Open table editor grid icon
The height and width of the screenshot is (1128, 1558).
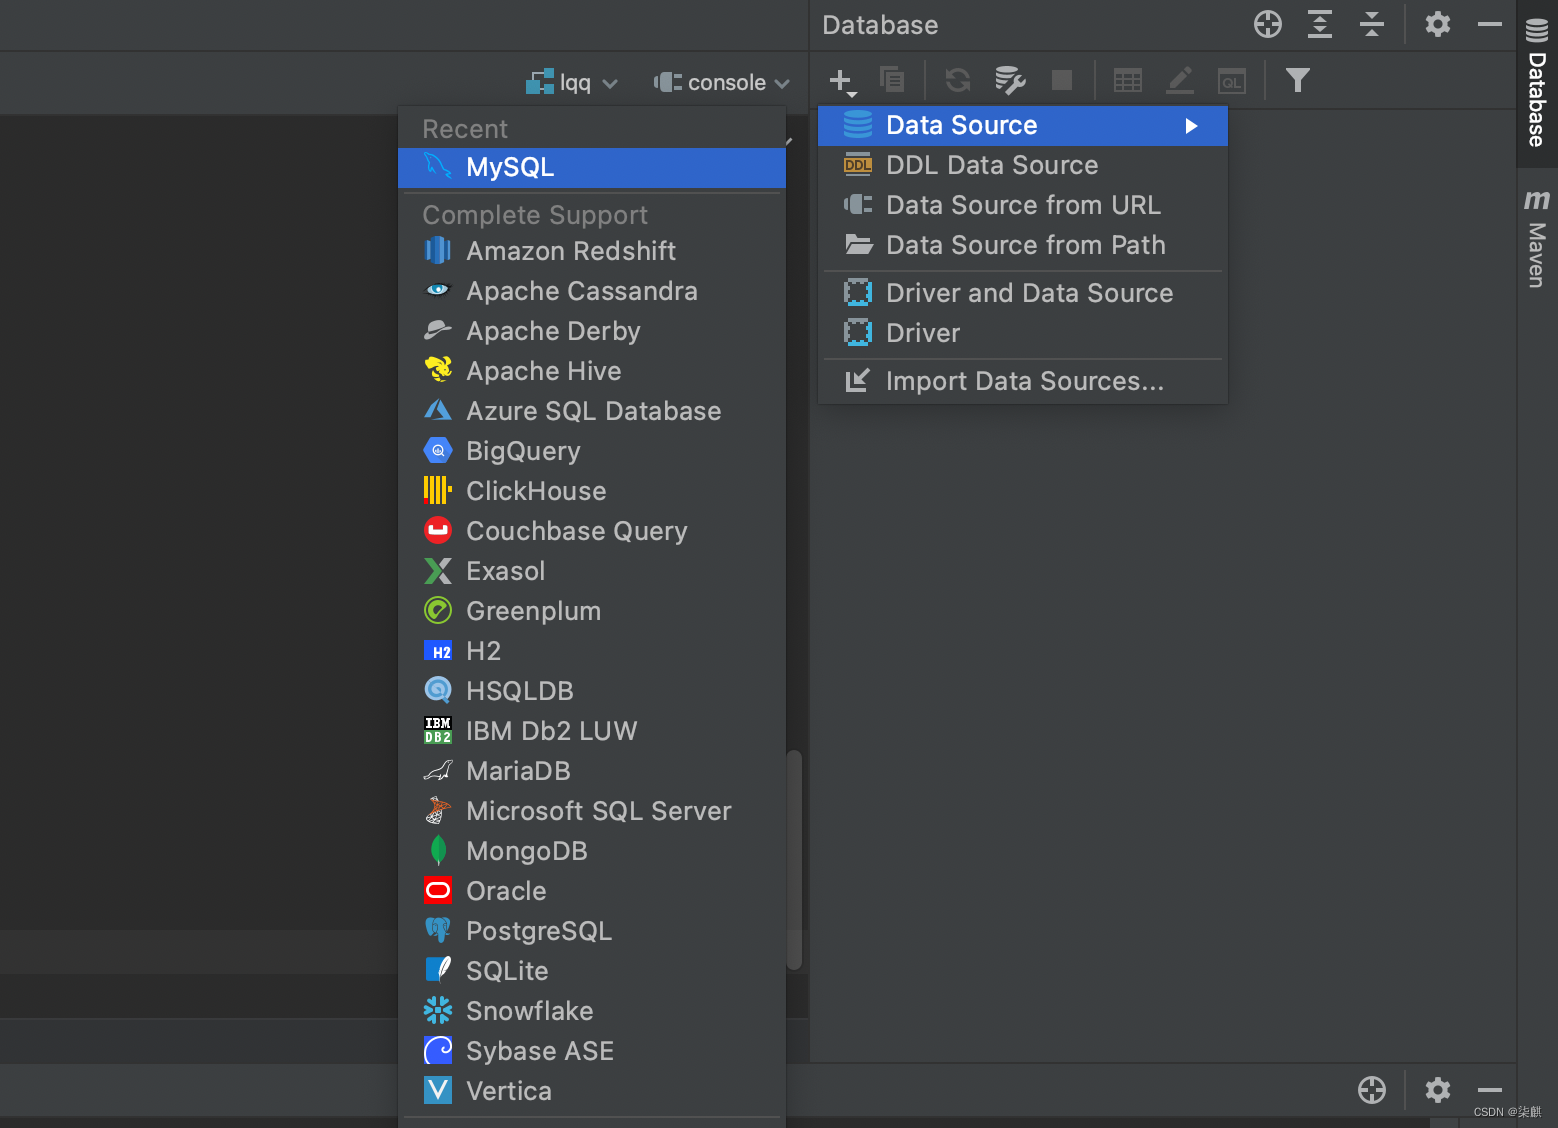coord(1128,80)
